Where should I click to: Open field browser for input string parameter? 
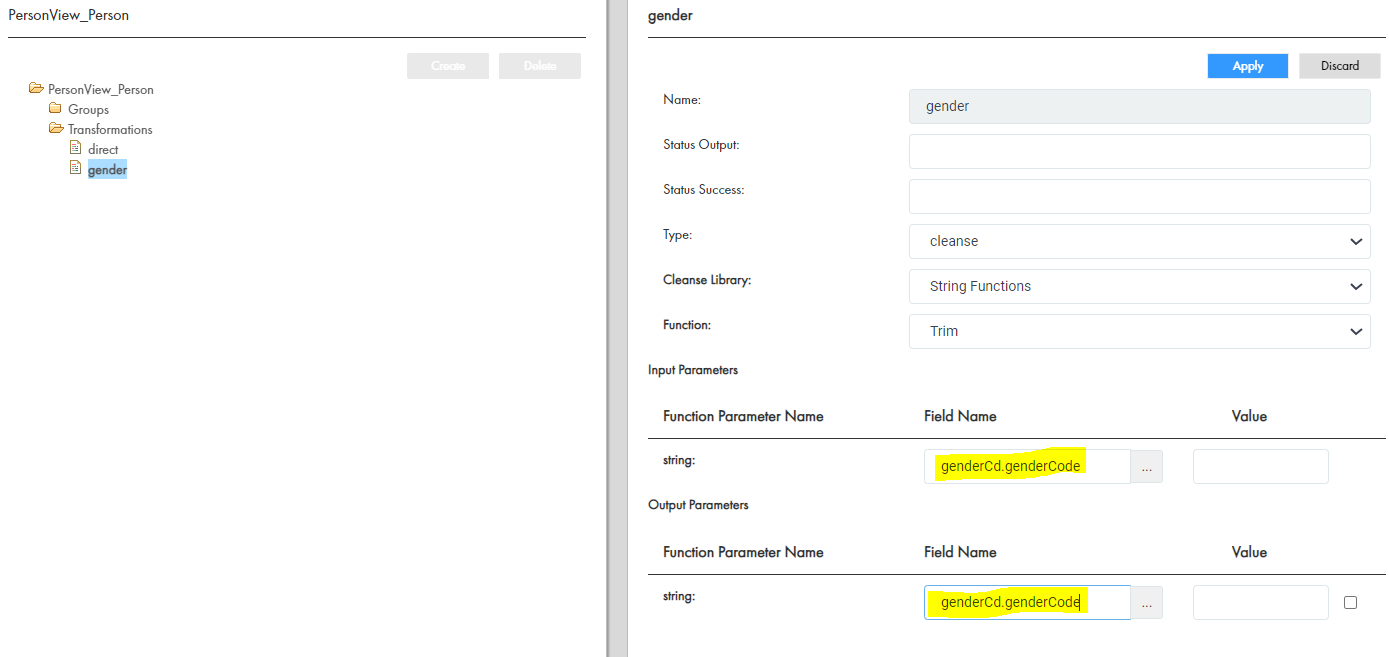pyautogui.click(x=1146, y=466)
